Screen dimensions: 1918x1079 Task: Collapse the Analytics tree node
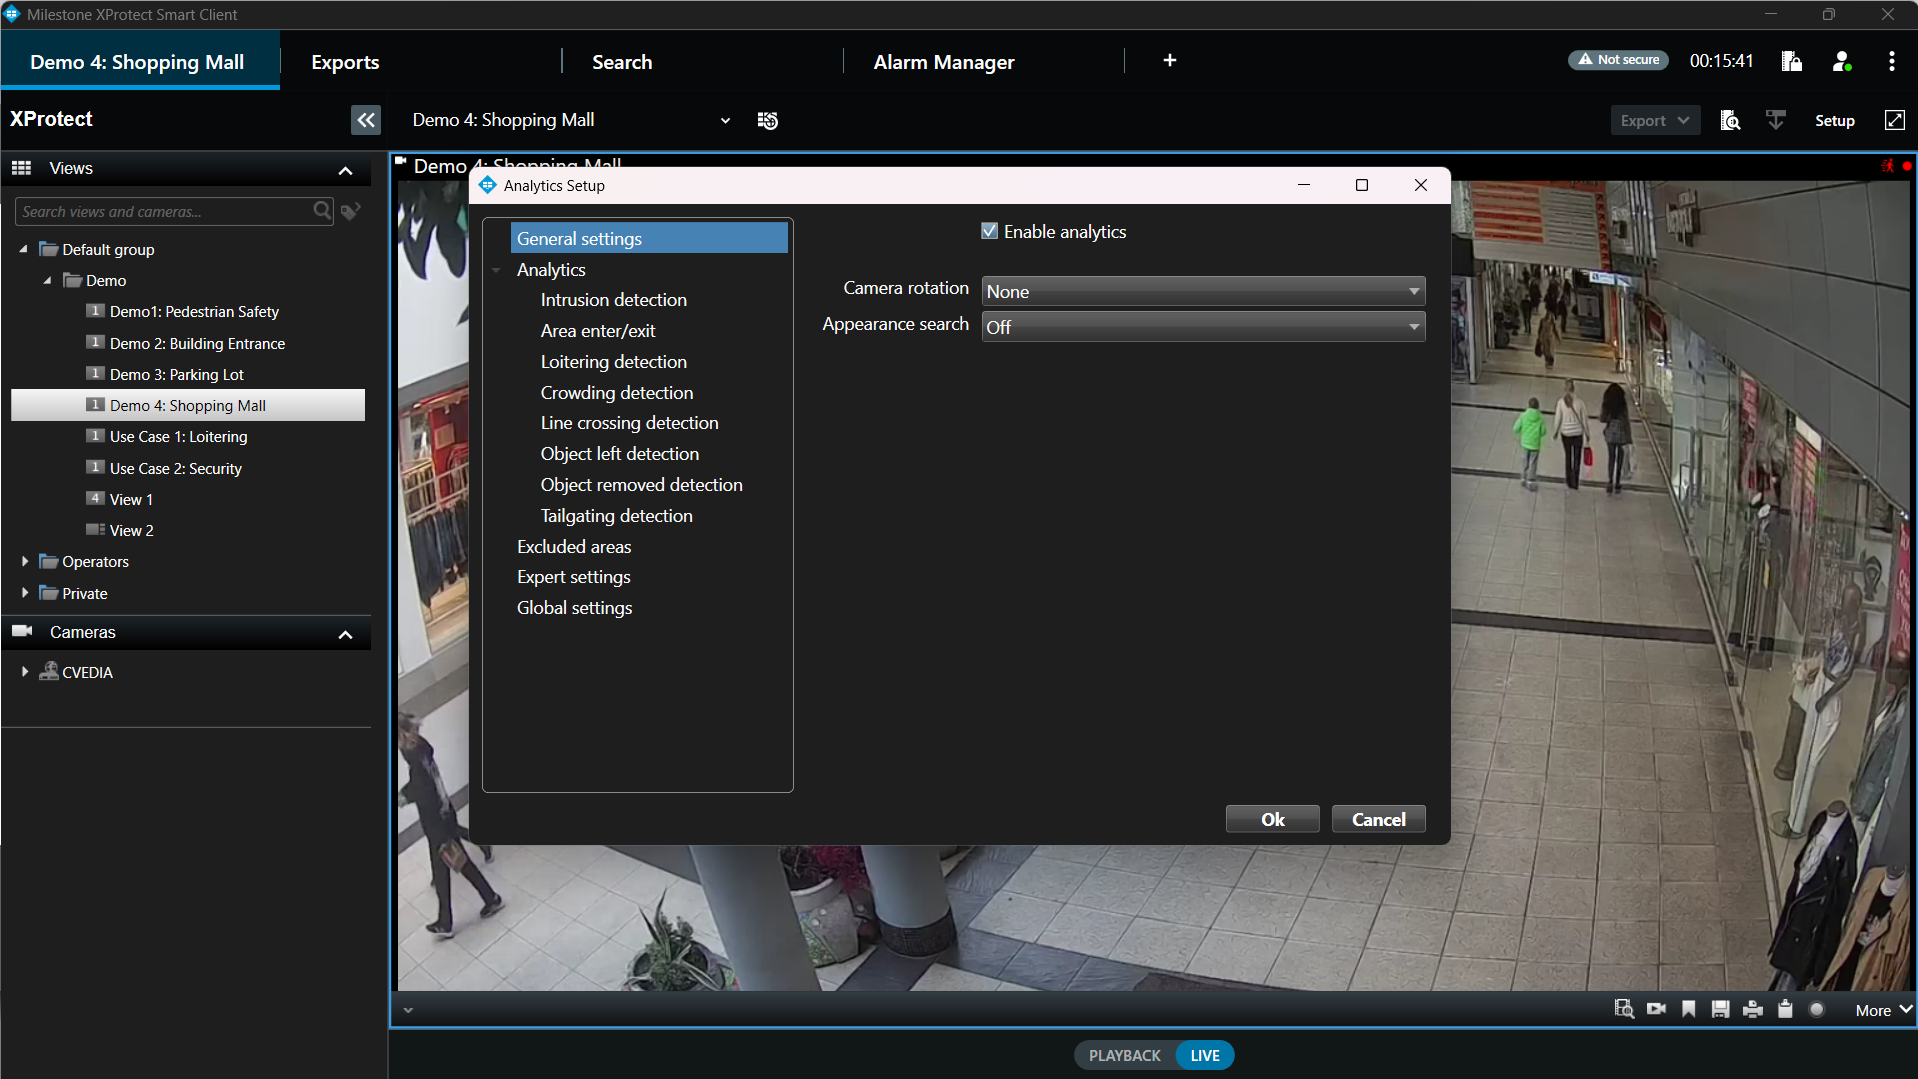pos(496,270)
